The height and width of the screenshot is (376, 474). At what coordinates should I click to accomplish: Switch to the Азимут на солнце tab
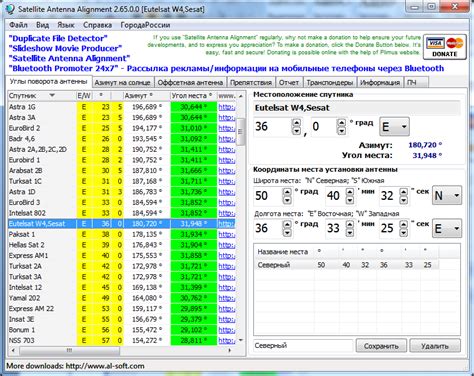pos(122,82)
